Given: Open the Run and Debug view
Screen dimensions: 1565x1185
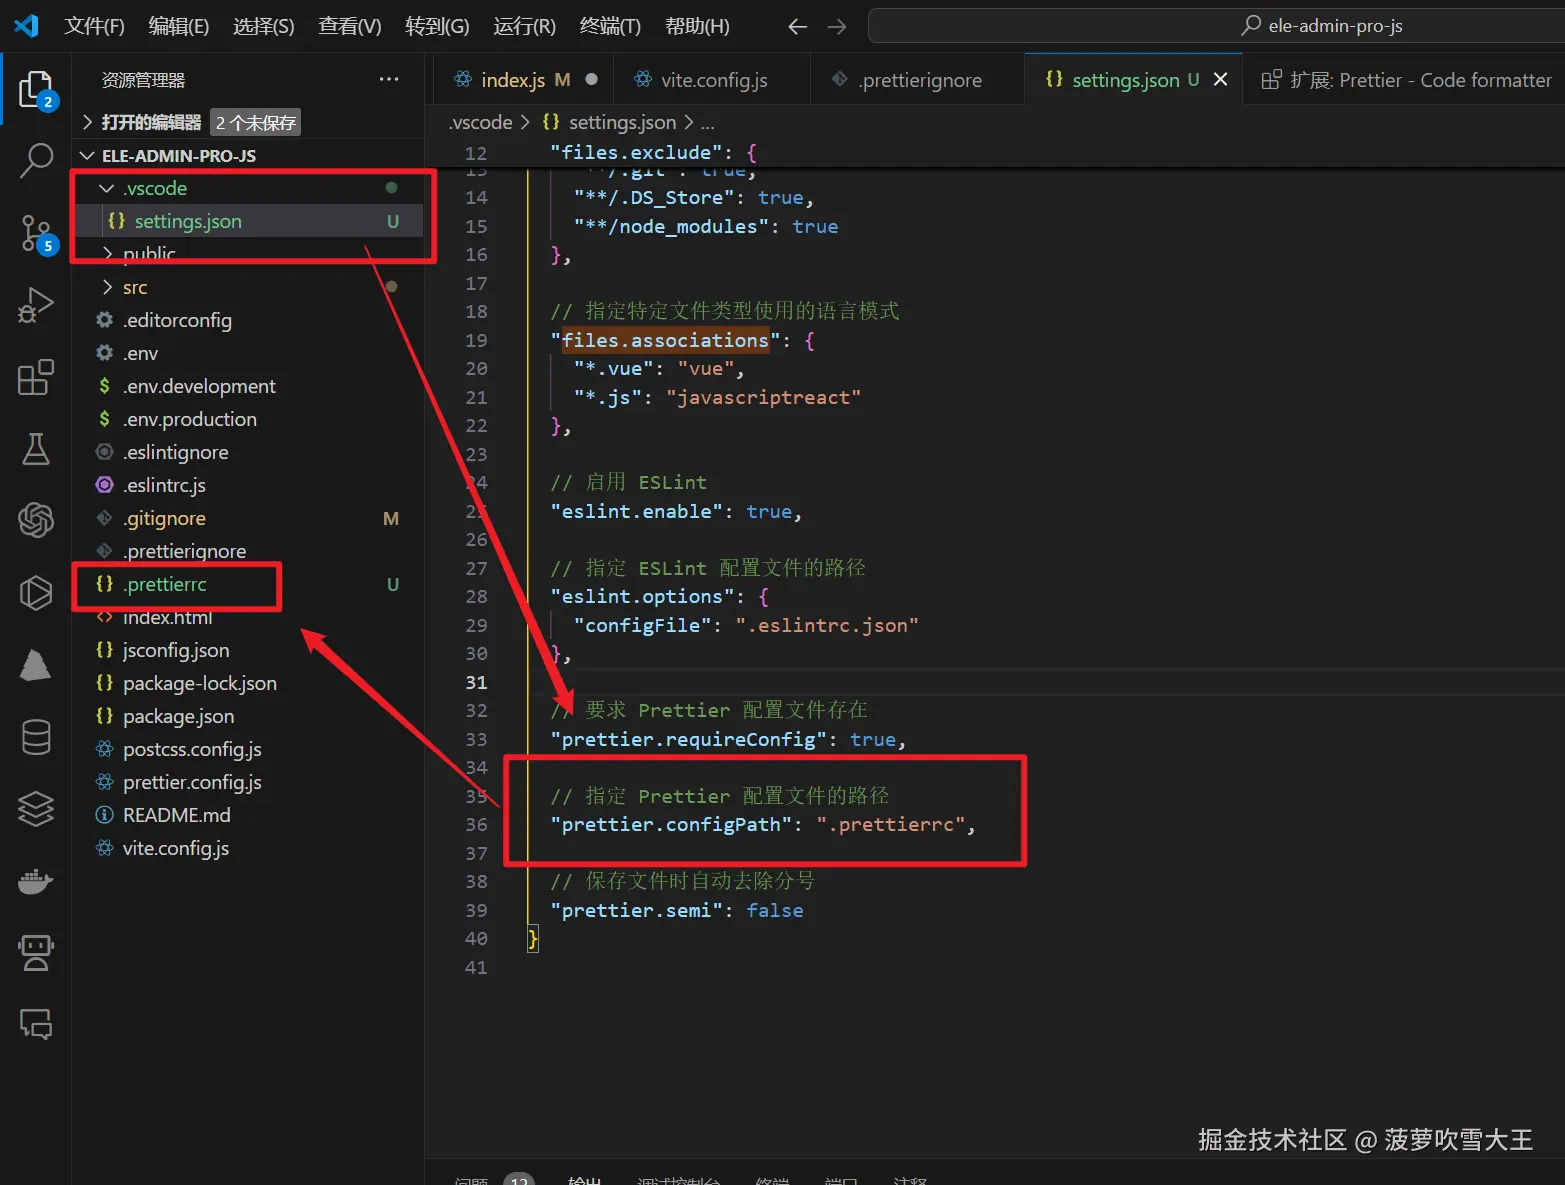Looking at the screenshot, I should coord(36,305).
